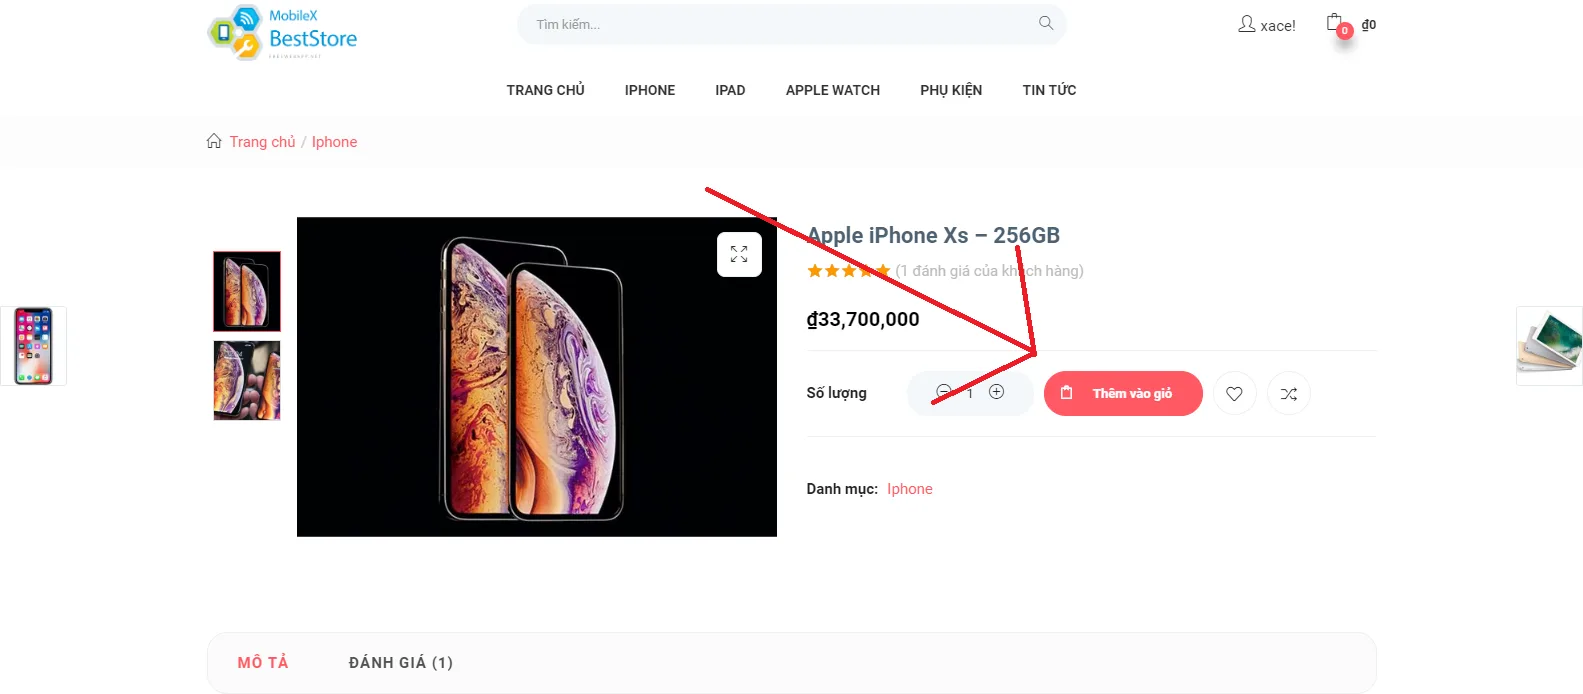Click the compare shuffle icon

click(x=1289, y=393)
